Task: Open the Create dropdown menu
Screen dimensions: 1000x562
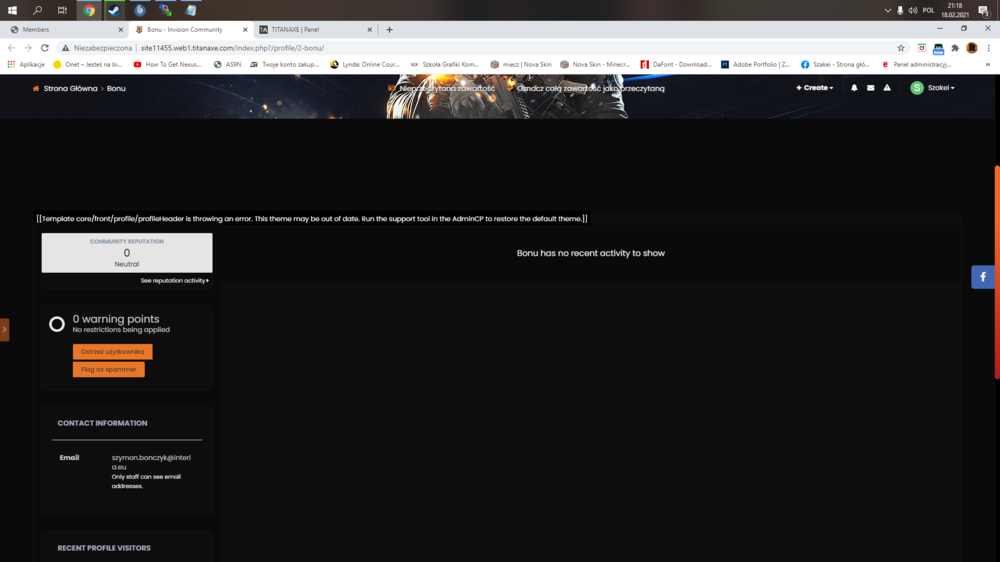Action: point(814,88)
